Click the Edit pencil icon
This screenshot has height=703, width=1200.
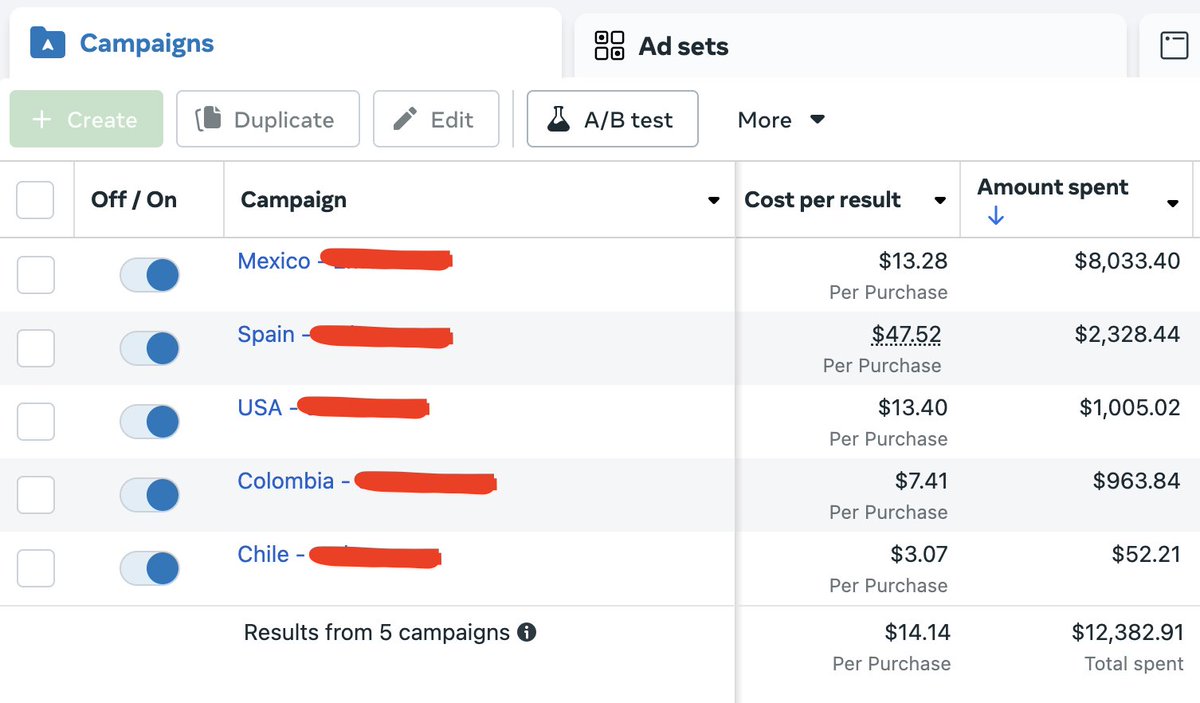point(405,120)
